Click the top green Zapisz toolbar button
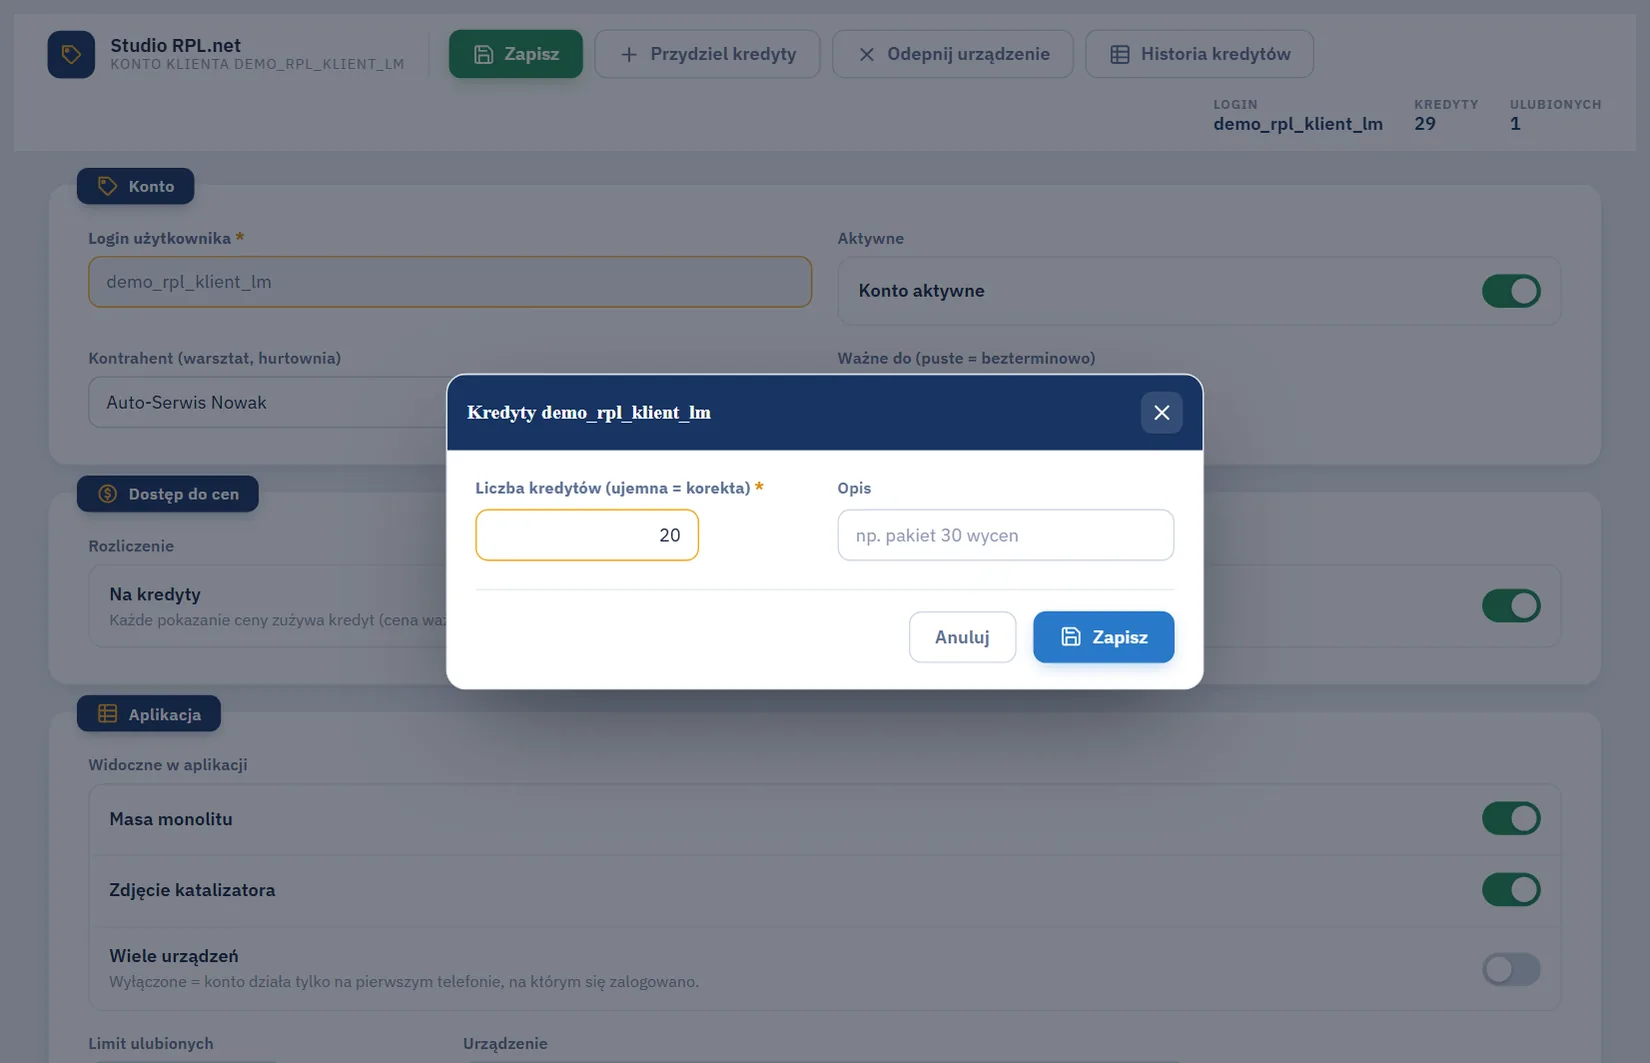This screenshot has height=1063, width=1650. (x=516, y=54)
